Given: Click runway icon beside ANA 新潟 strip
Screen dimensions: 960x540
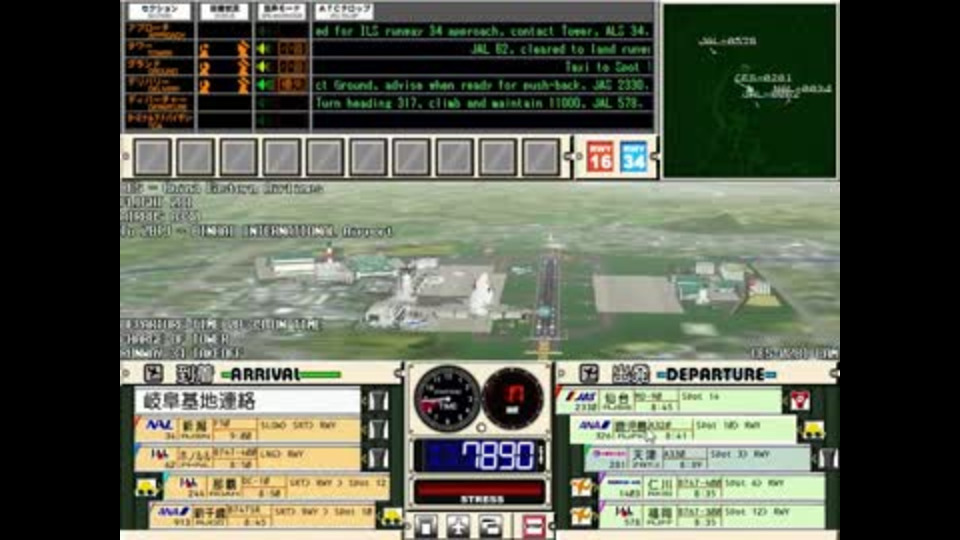Looking at the screenshot, I should coord(378,429).
